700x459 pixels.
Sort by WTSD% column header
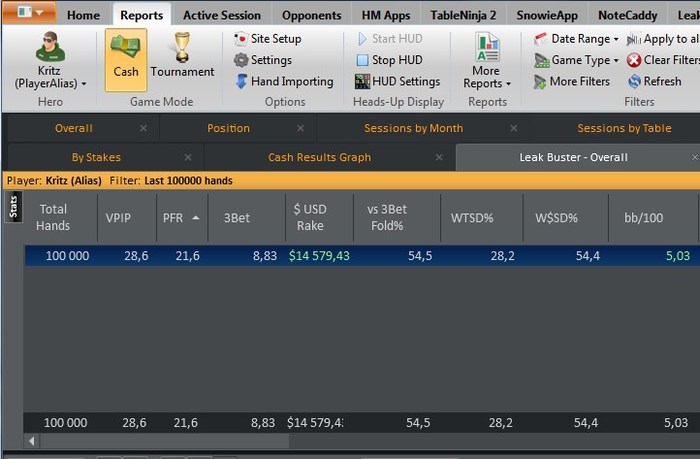(x=472, y=218)
